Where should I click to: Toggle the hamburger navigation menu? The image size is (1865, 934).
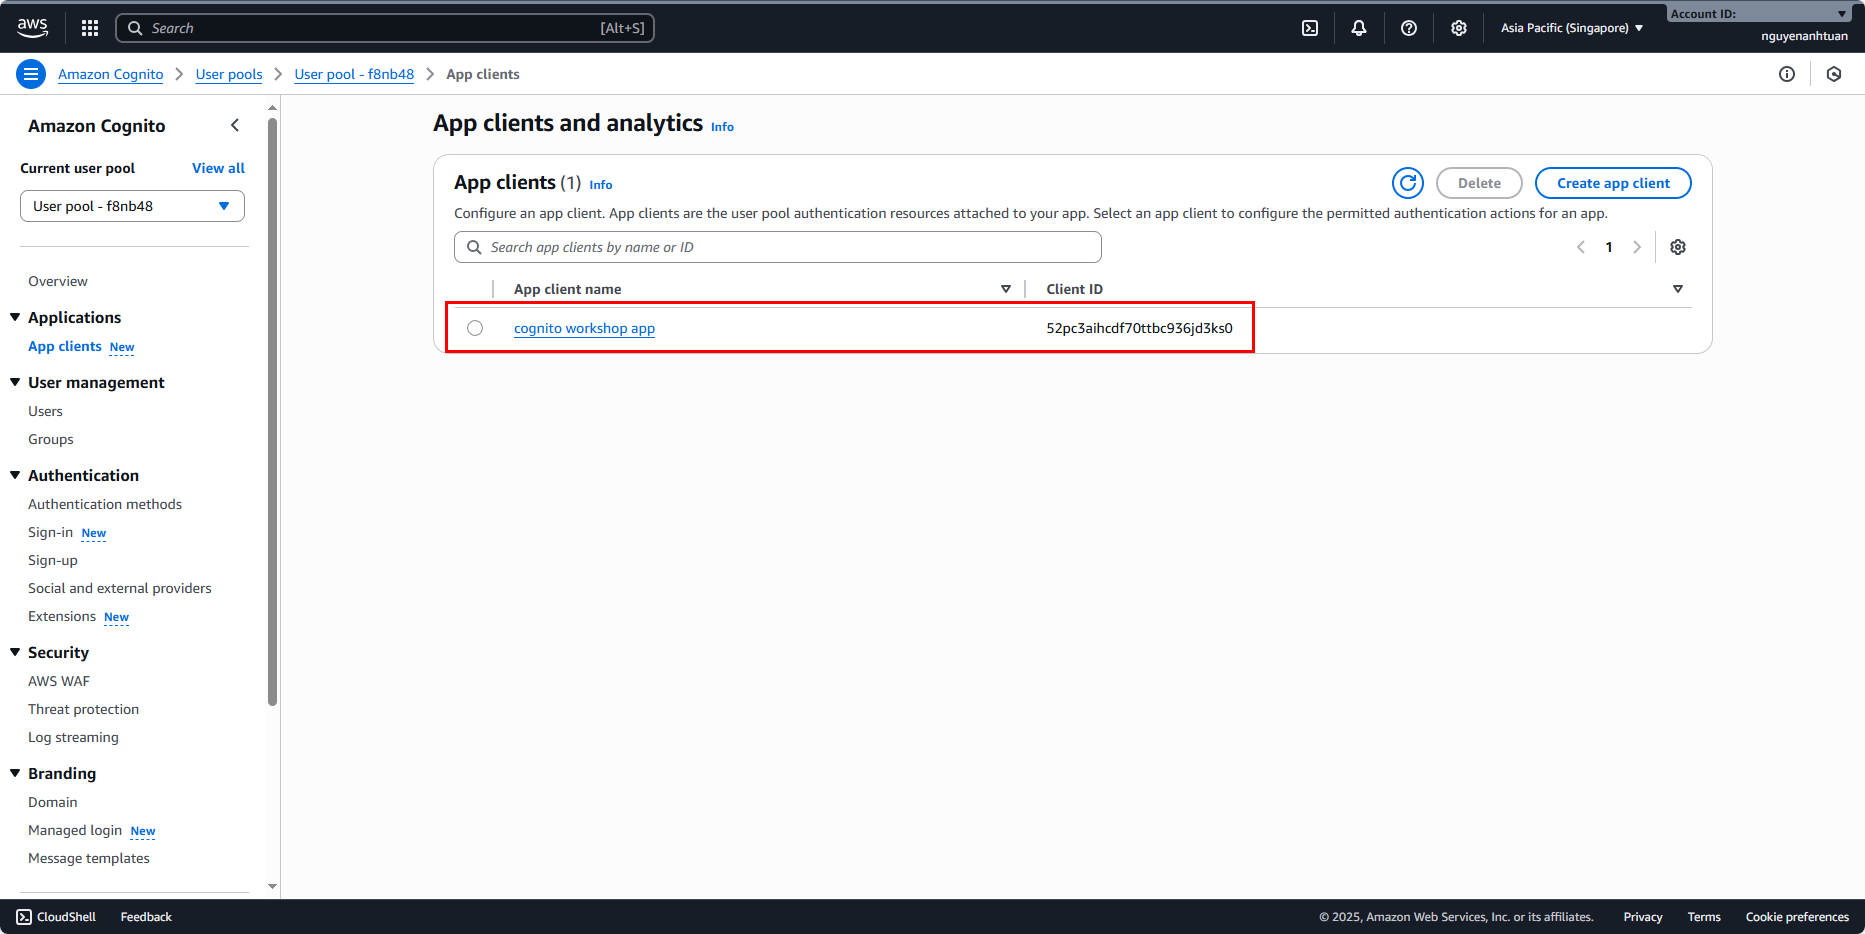point(31,74)
